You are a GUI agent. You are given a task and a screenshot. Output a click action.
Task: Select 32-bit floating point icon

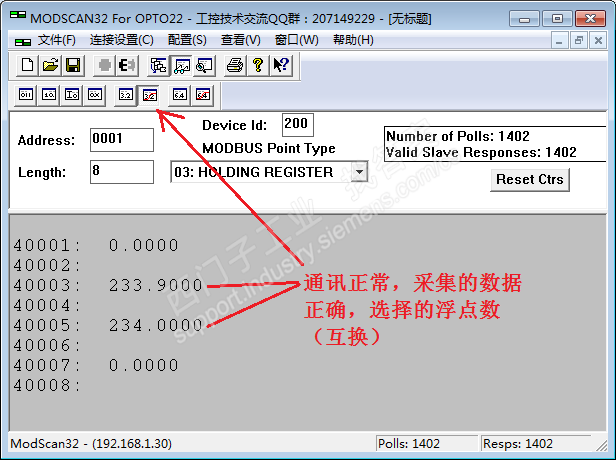[126, 95]
